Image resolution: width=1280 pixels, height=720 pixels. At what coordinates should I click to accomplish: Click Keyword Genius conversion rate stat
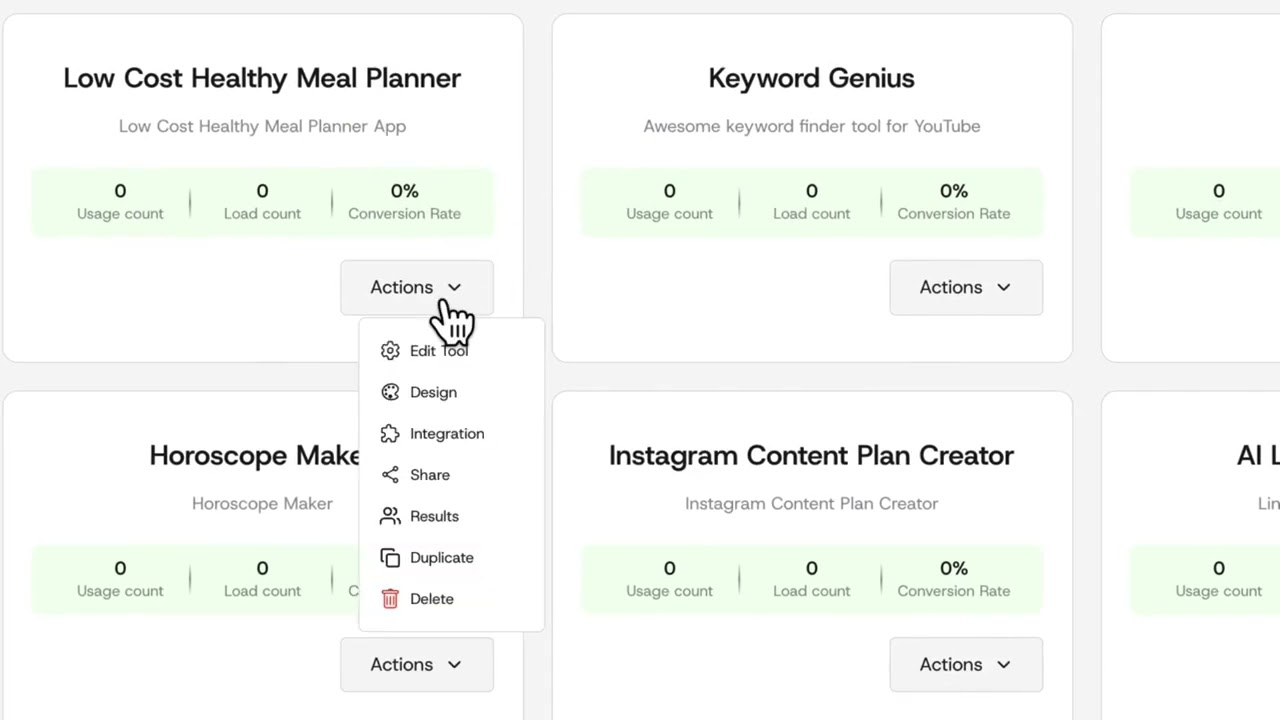pos(953,201)
